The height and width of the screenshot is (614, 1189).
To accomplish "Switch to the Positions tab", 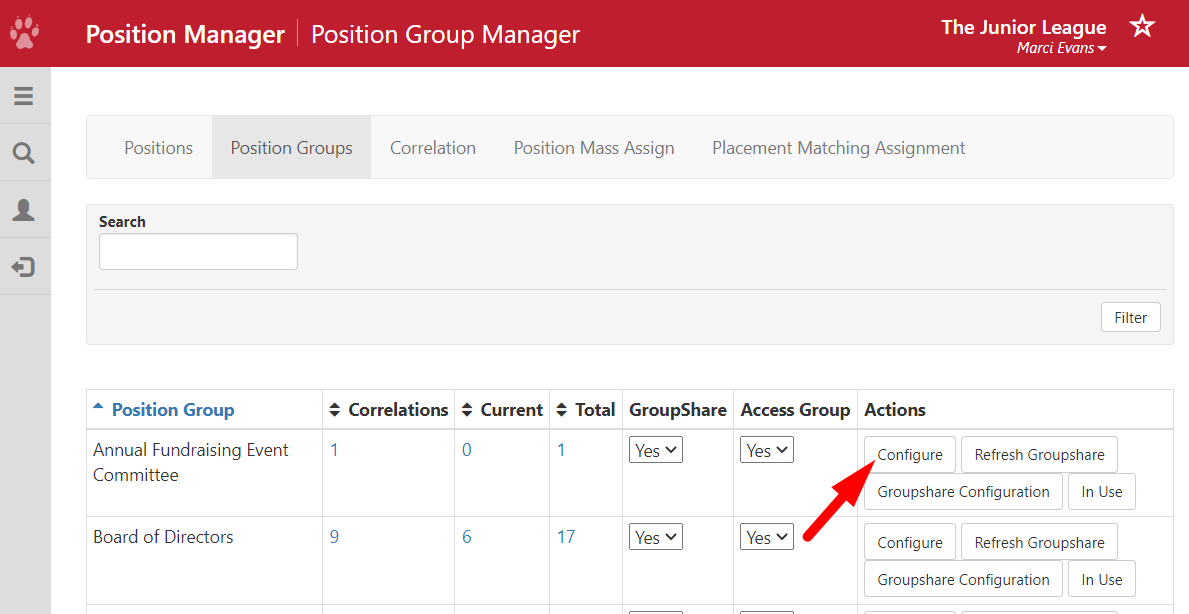I will pos(158,148).
